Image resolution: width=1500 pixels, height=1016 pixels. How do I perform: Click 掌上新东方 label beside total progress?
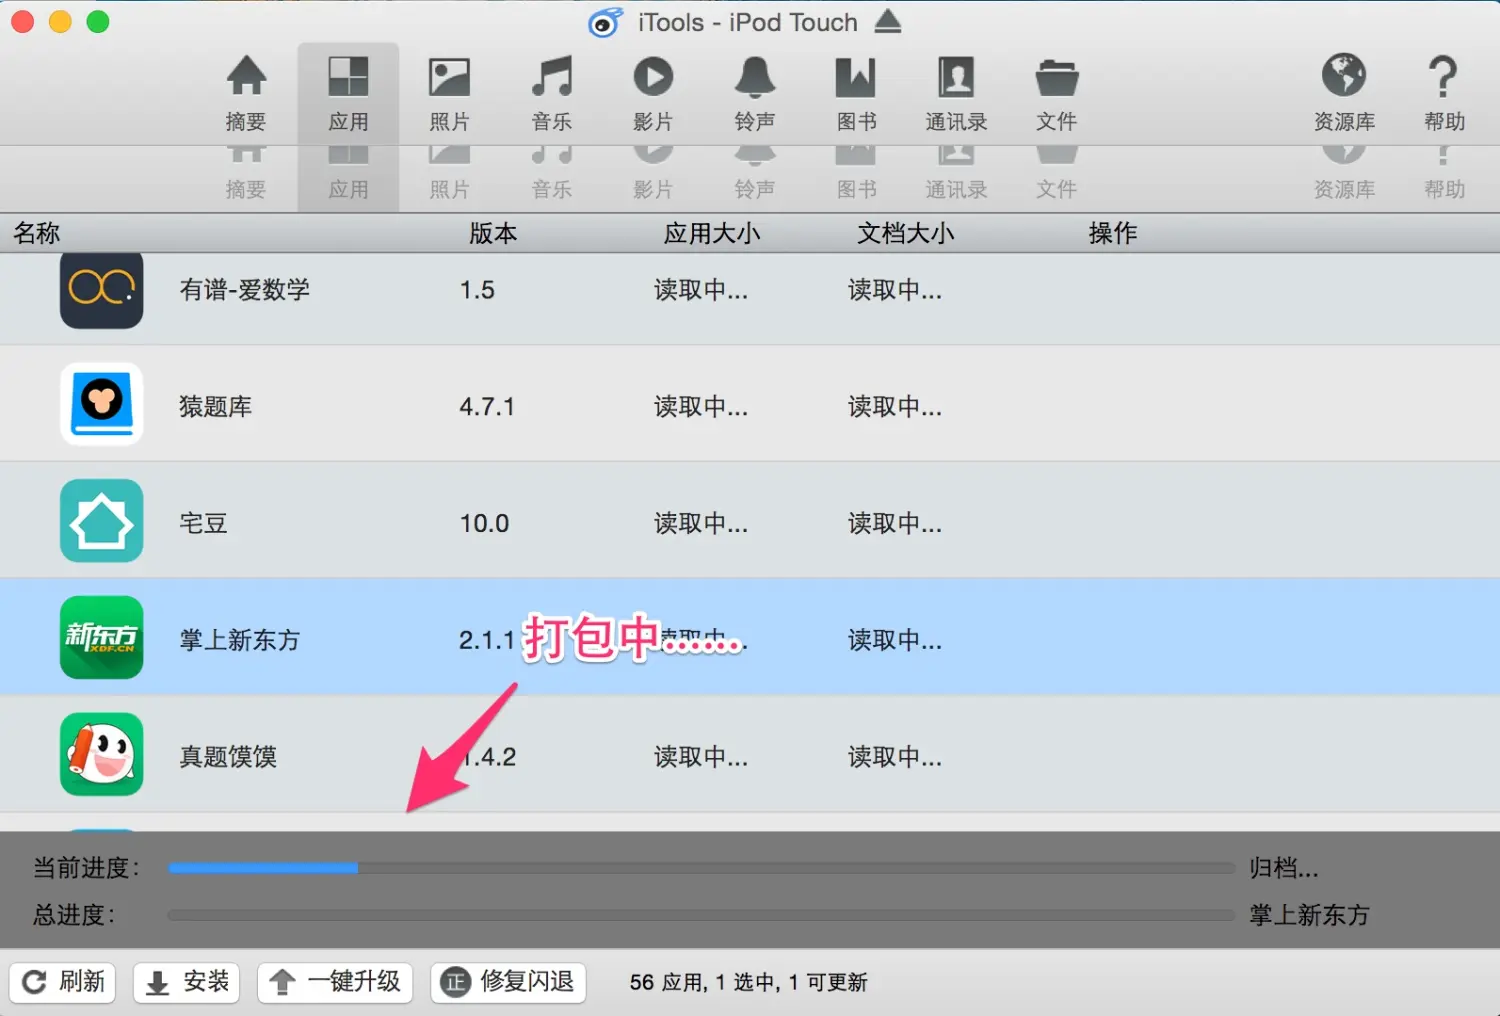tap(1309, 915)
